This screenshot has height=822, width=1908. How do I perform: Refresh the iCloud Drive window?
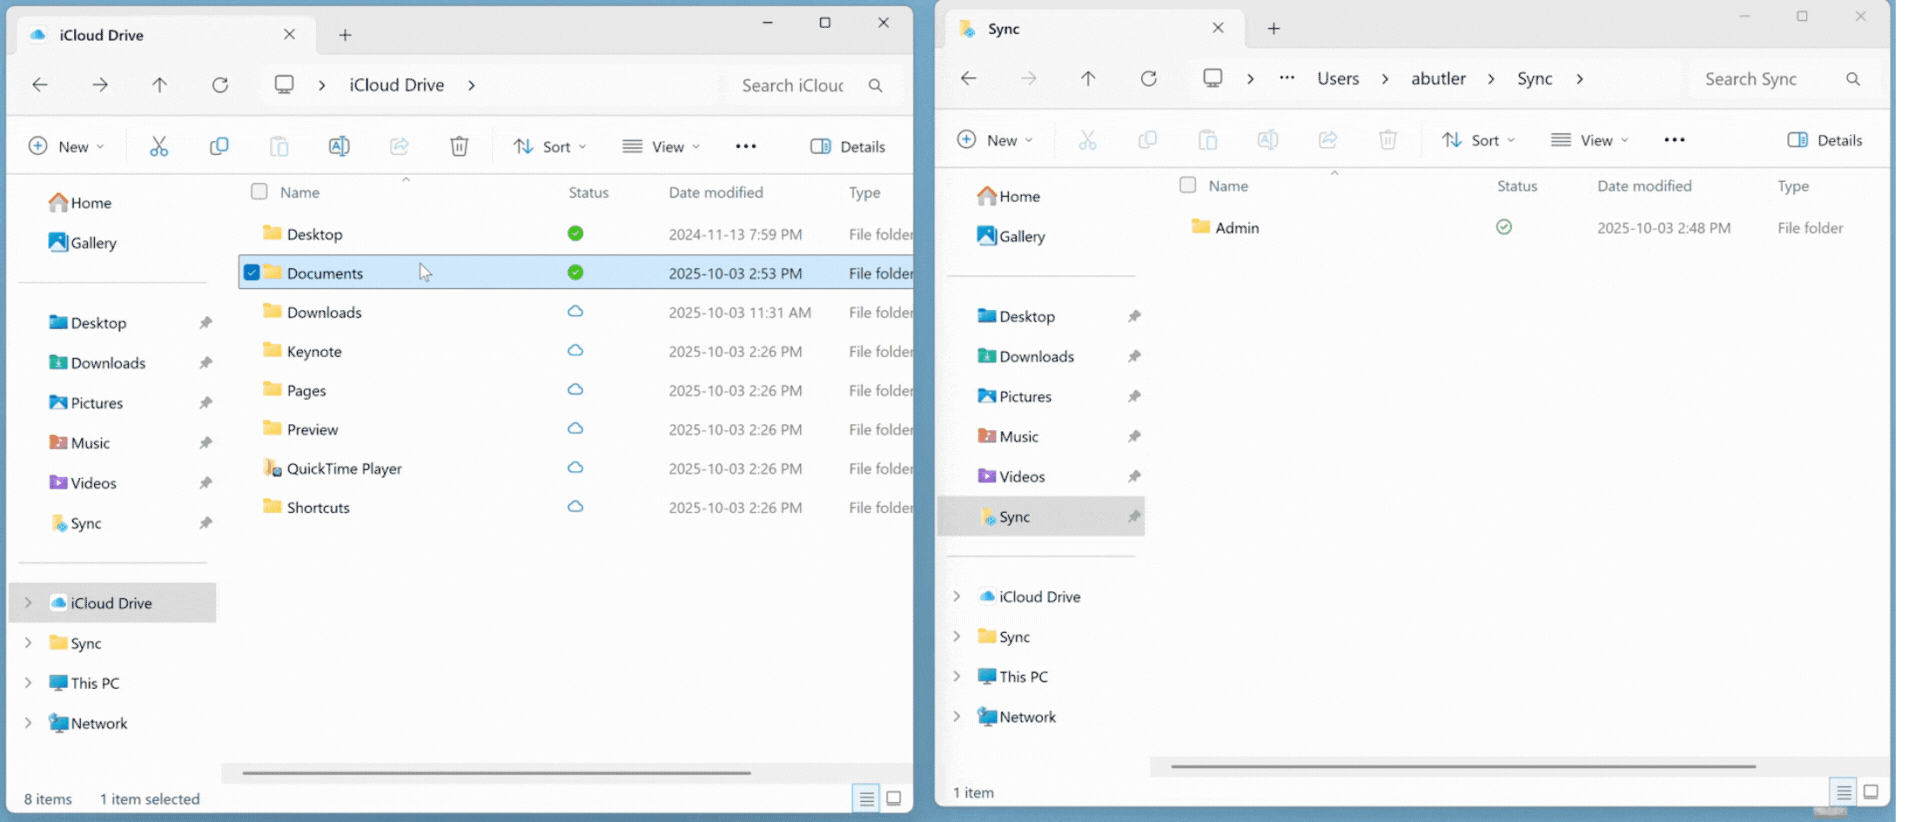point(220,85)
